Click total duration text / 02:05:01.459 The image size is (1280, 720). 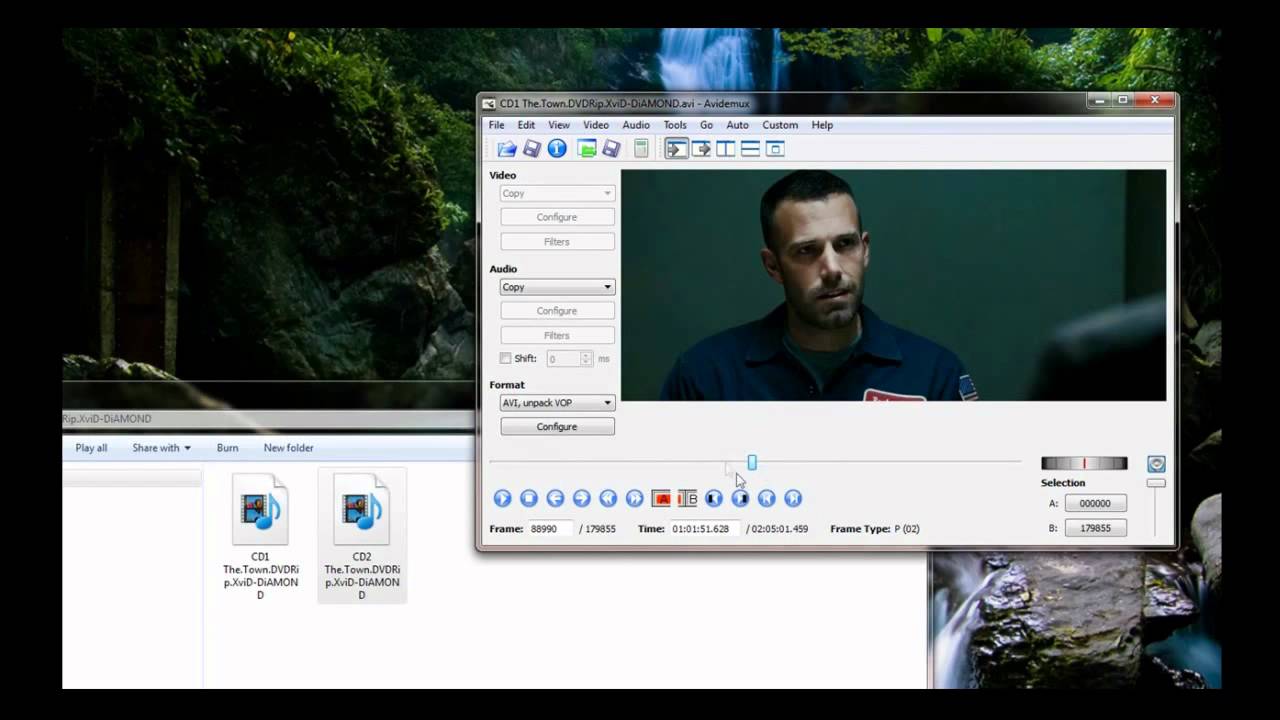tap(777, 529)
